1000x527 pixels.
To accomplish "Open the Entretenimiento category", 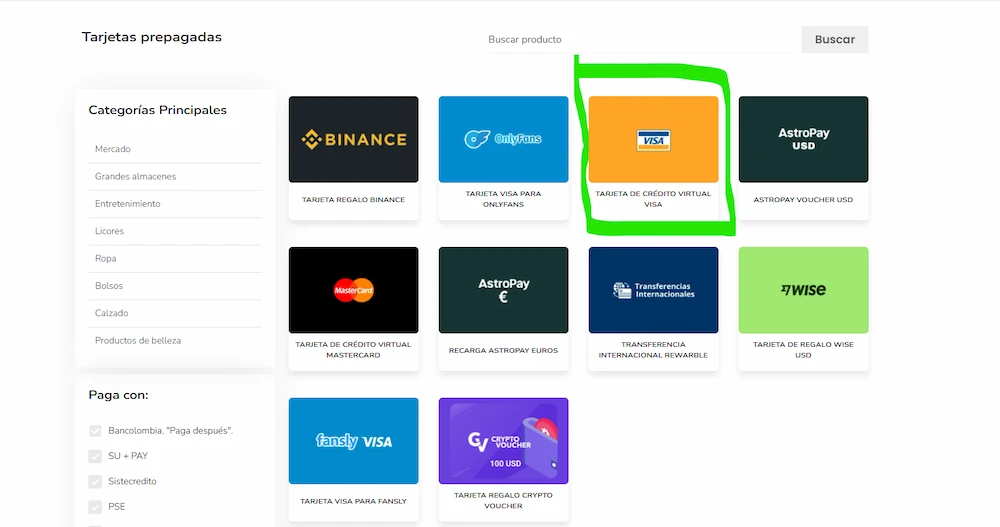I will (128, 204).
